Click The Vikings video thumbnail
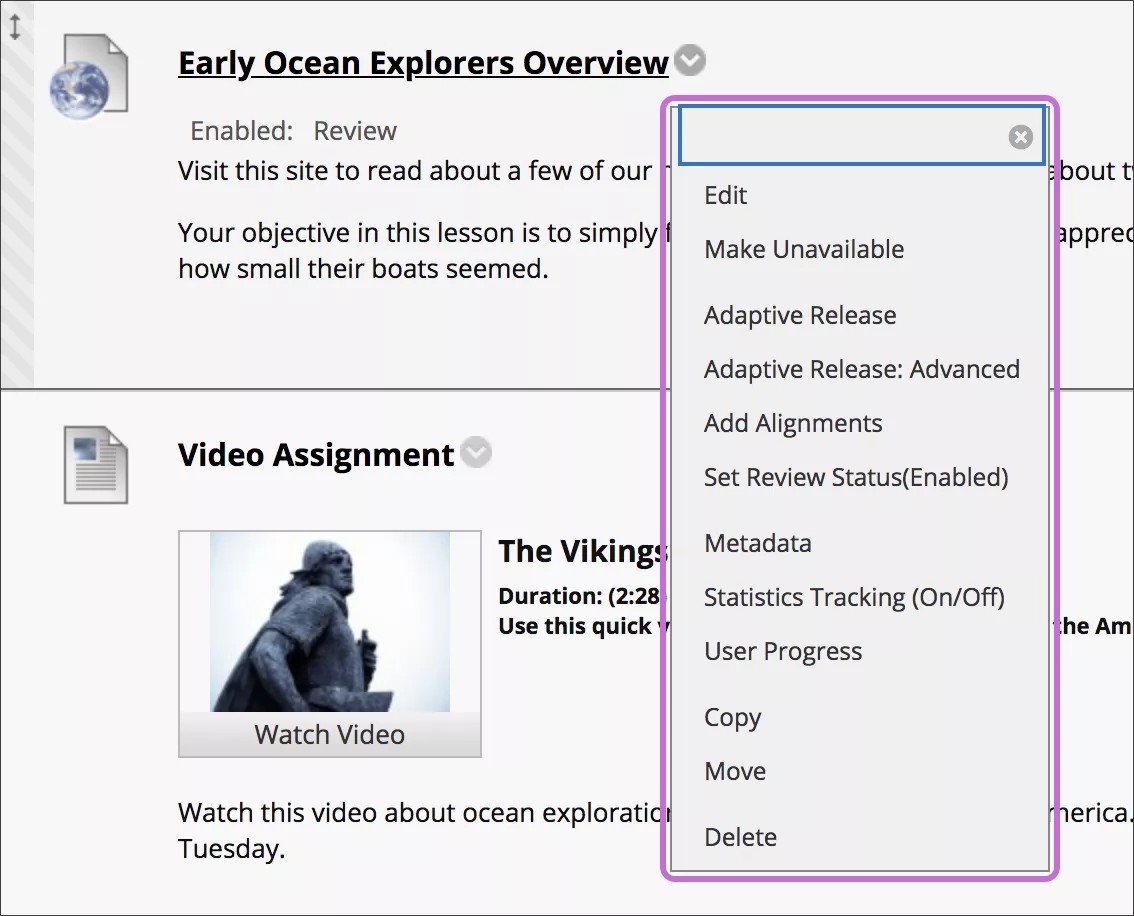 329,620
